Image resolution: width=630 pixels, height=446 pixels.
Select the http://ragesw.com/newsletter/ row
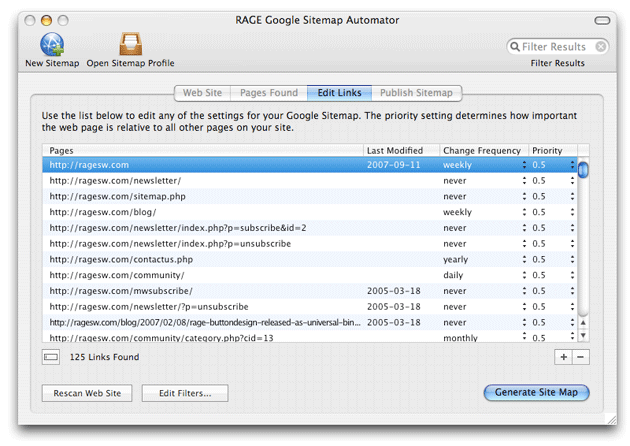[x=309, y=181]
